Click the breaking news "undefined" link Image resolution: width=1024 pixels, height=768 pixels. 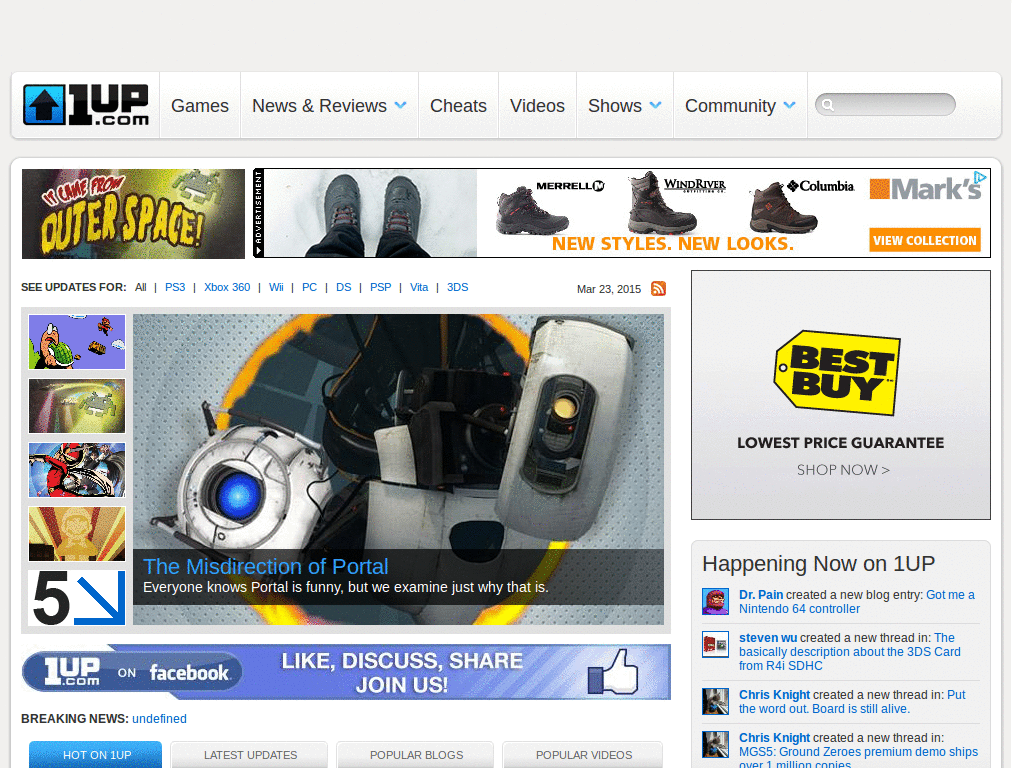159,719
